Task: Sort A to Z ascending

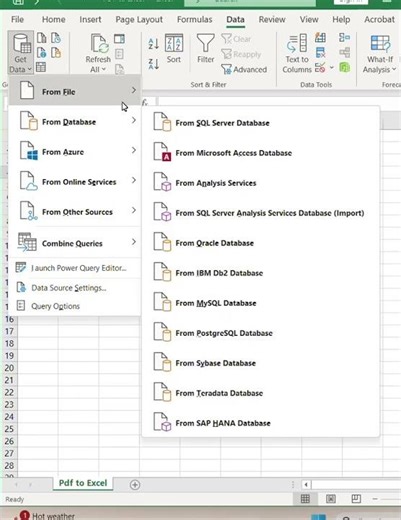Action: tap(154, 44)
